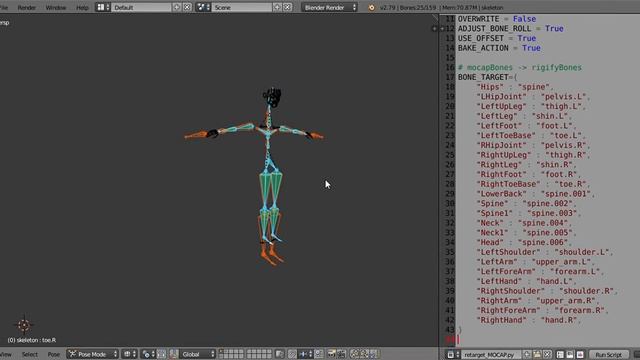The height and width of the screenshot is (360, 640).
Task: Toggle syntax highlighting in text editor
Action: tap(580, 355)
